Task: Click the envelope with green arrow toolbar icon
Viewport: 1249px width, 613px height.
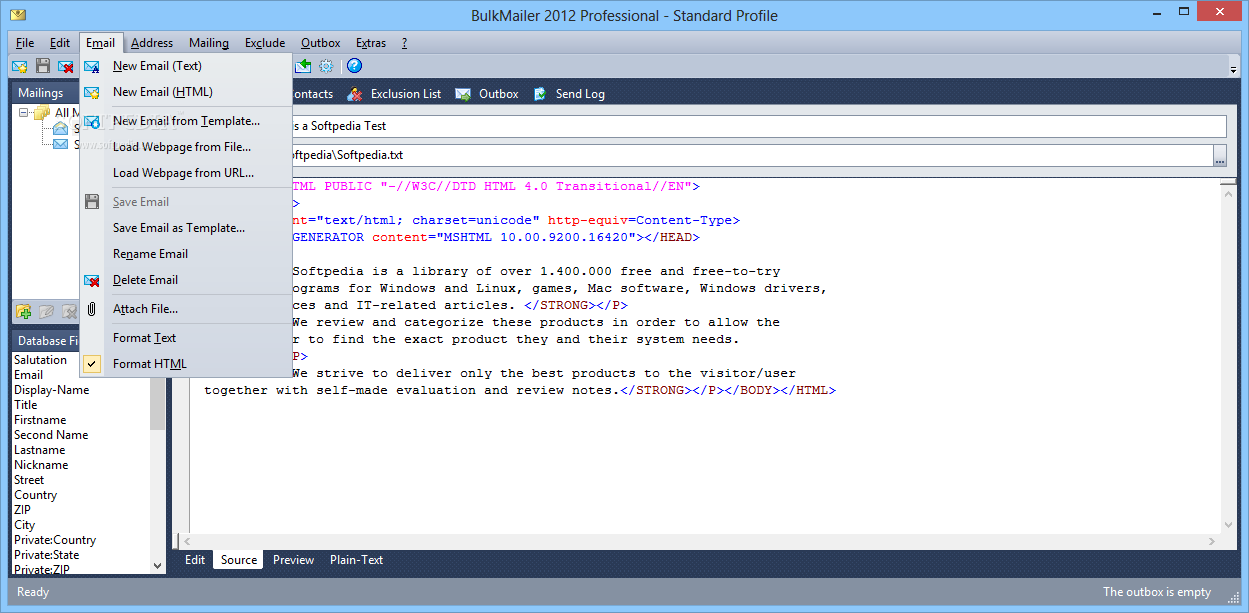Action: tap(303, 66)
